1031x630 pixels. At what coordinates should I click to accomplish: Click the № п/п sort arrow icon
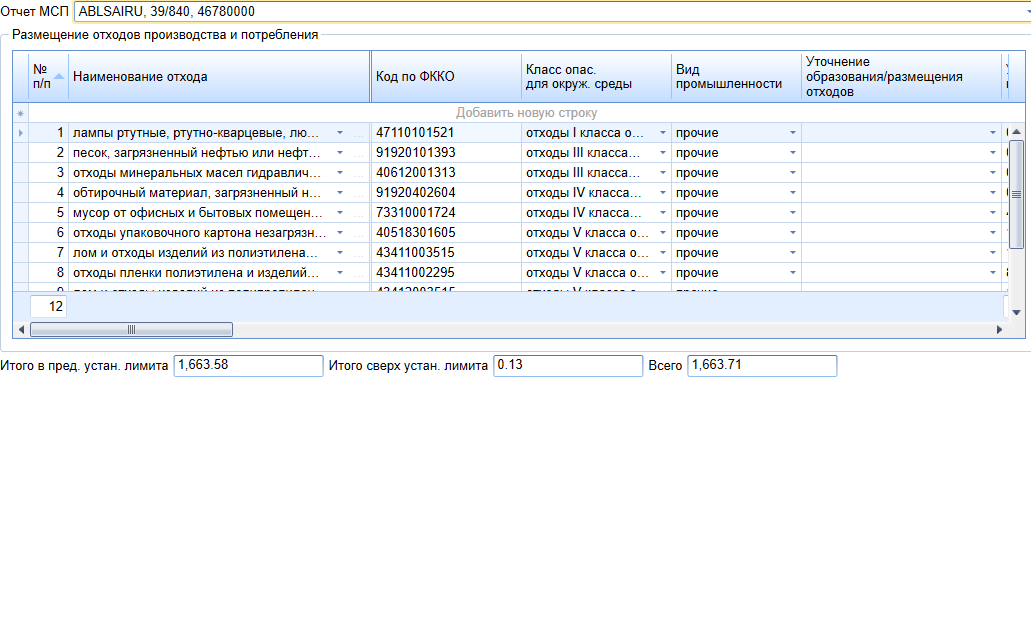[59, 76]
